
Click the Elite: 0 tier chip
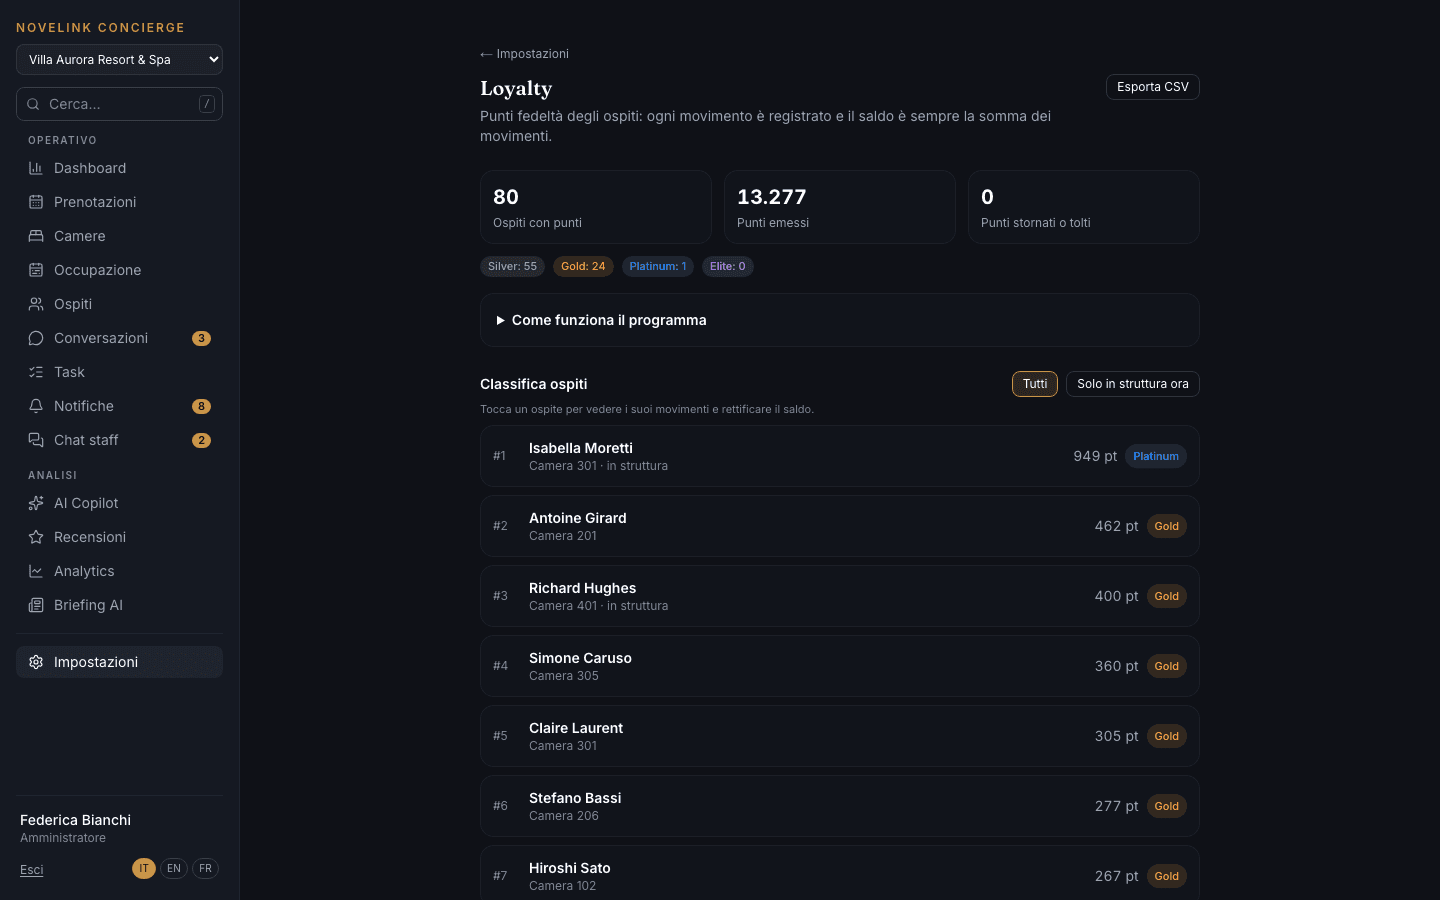click(x=728, y=266)
